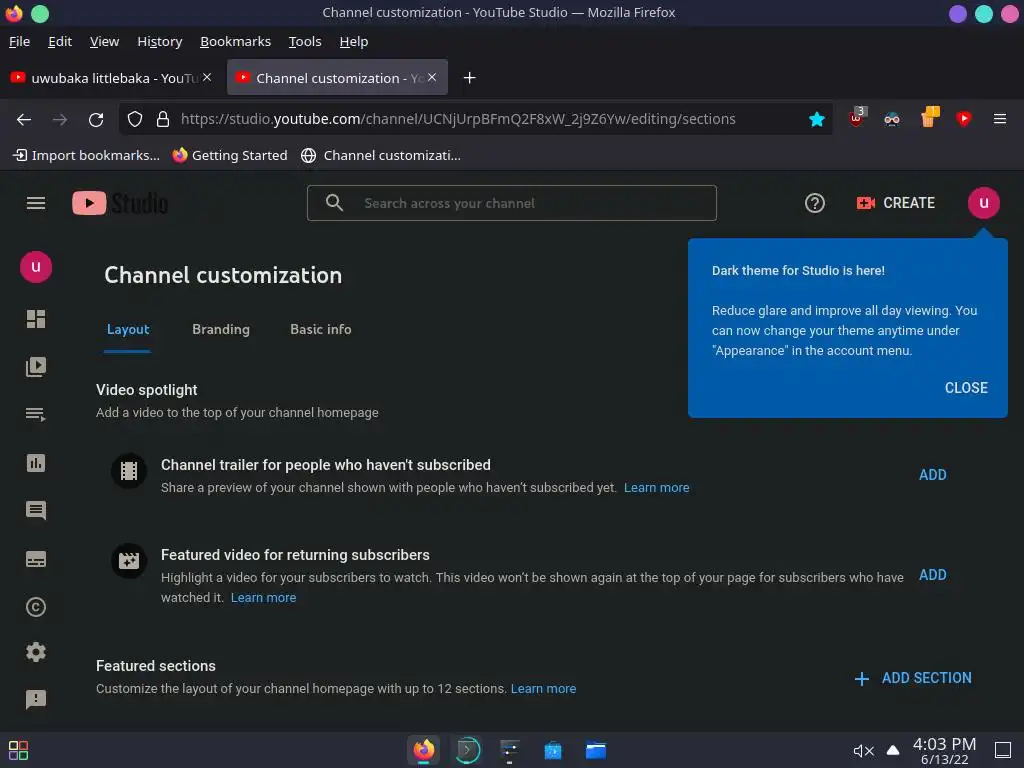Screen dimensions: 1024x768
Task: Open the file manager taskbar icon
Action: pos(596,750)
